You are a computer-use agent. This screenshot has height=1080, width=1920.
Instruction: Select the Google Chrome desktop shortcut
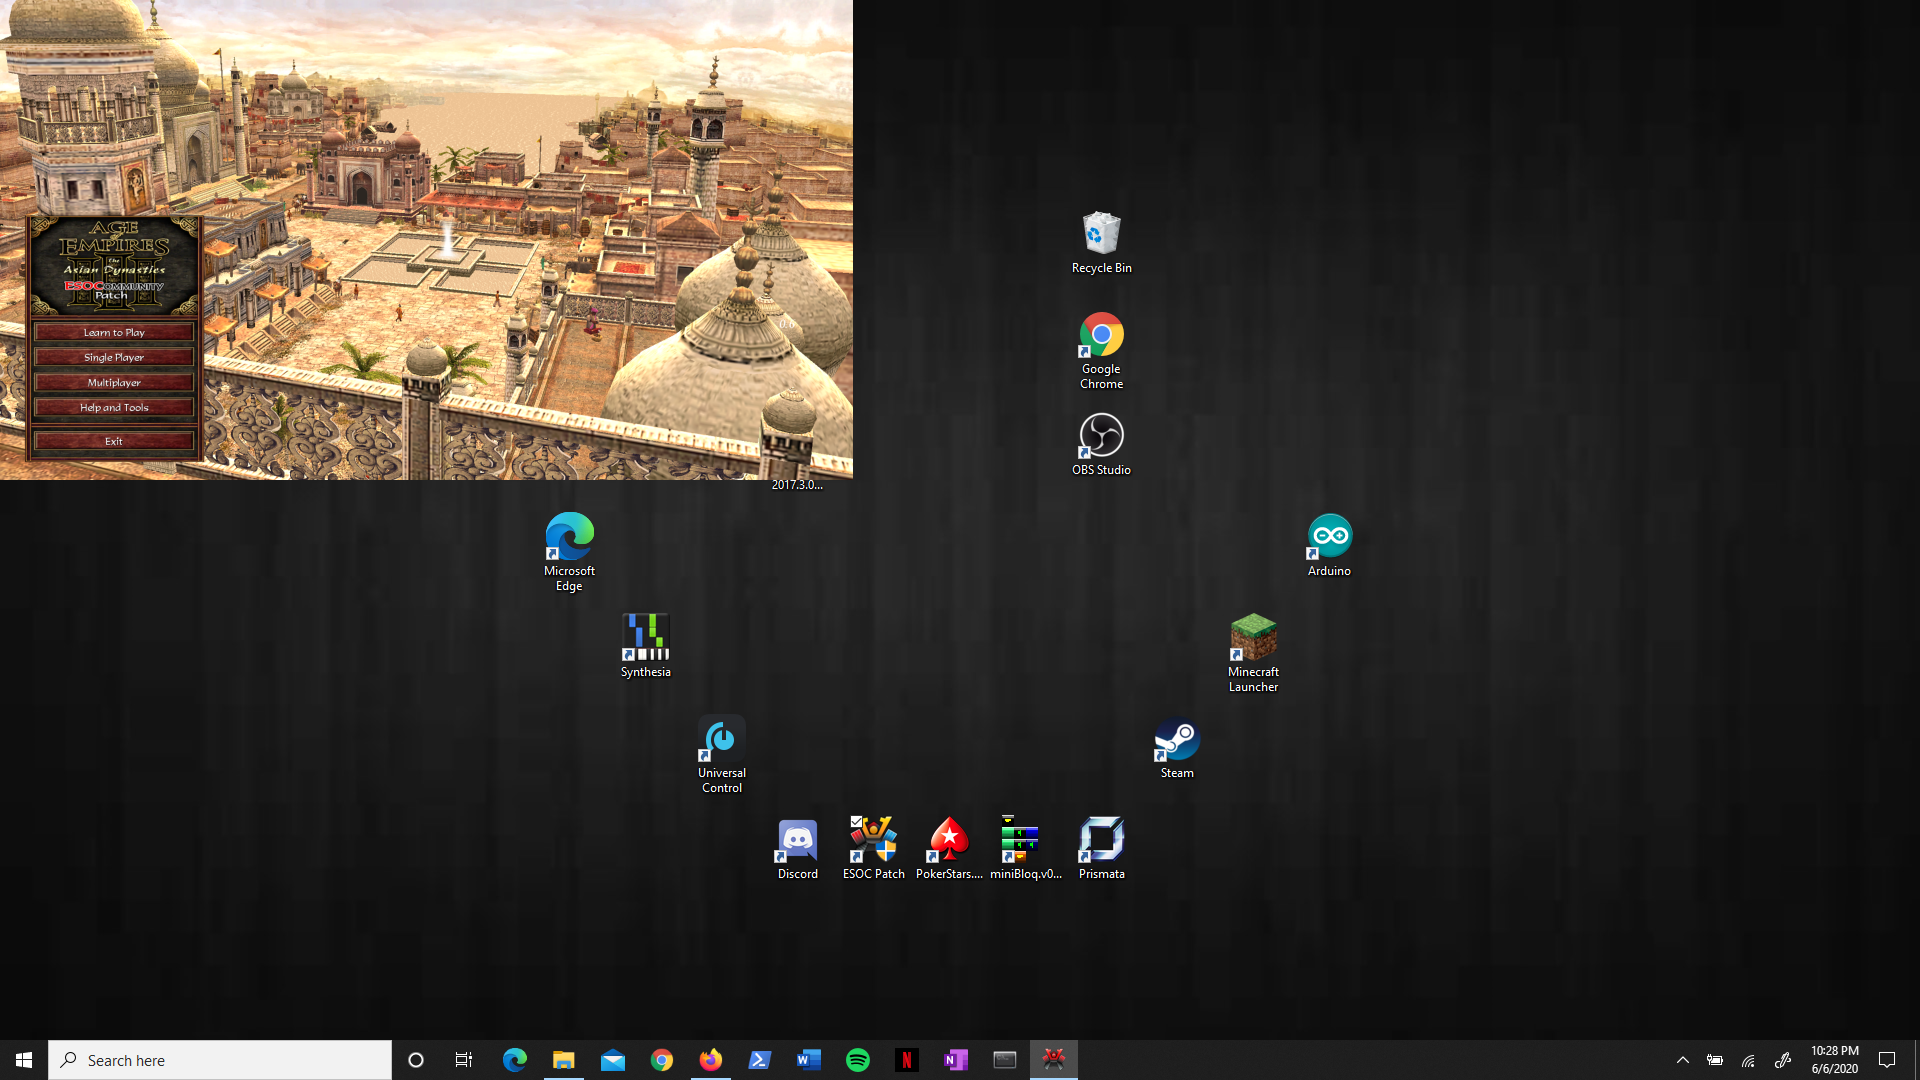[x=1101, y=351]
